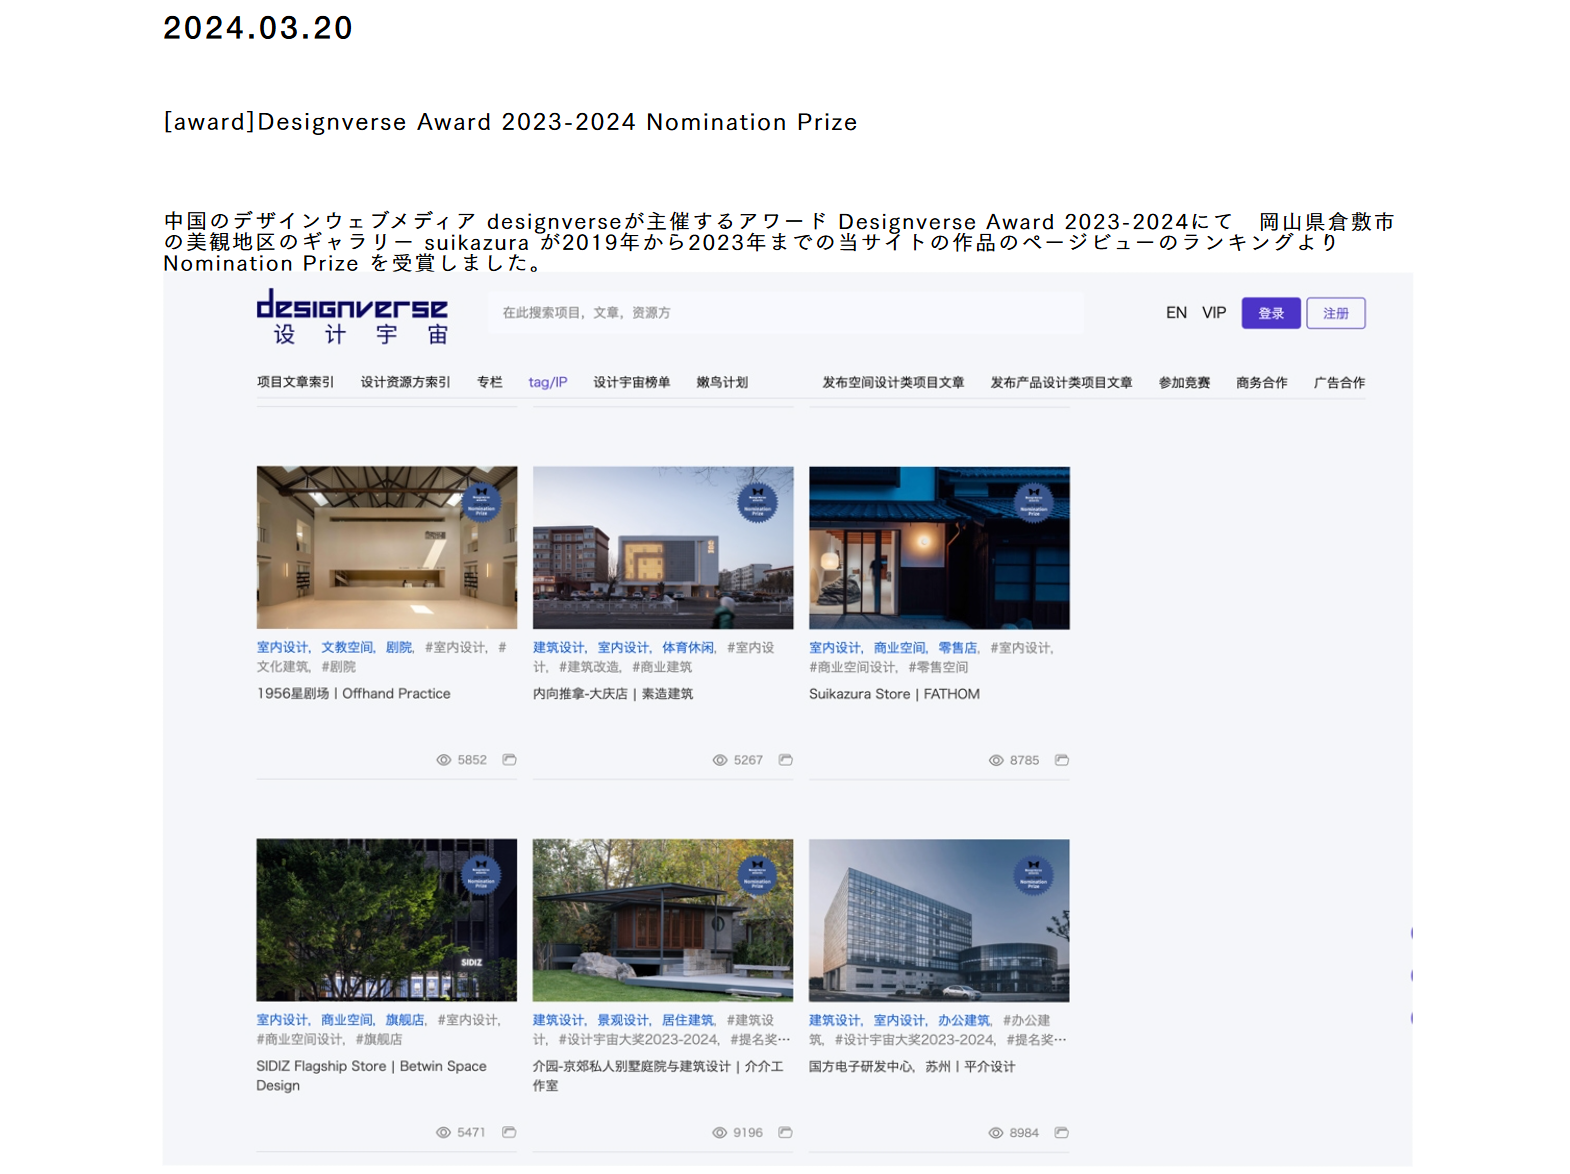Image resolution: width=1570 pixels, height=1174 pixels.
Task: Open 参加竞赛 menu item
Action: click(1184, 382)
